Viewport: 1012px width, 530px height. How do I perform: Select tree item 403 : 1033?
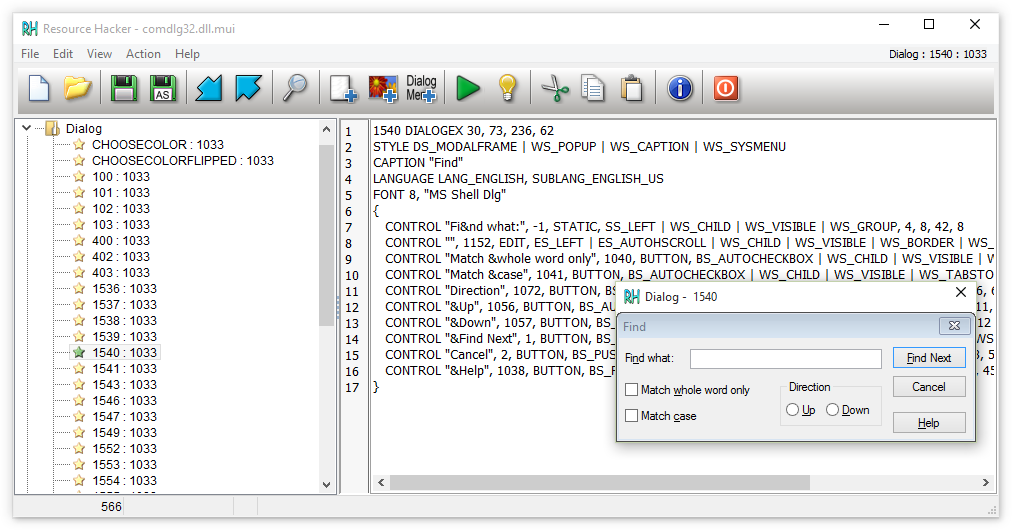[121, 272]
